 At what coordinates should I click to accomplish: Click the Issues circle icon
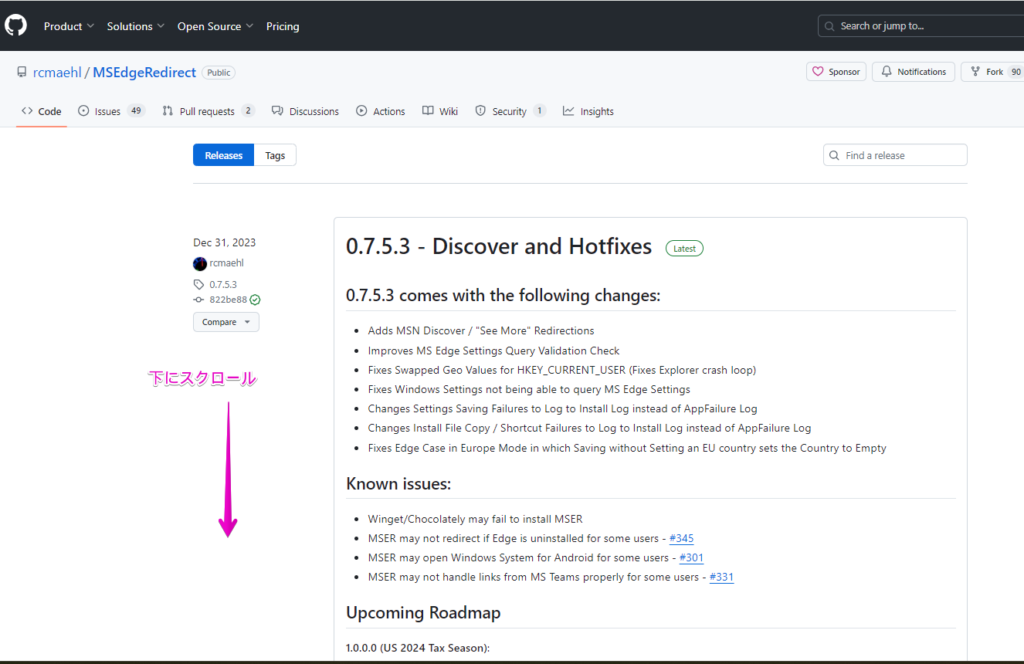click(x=84, y=111)
